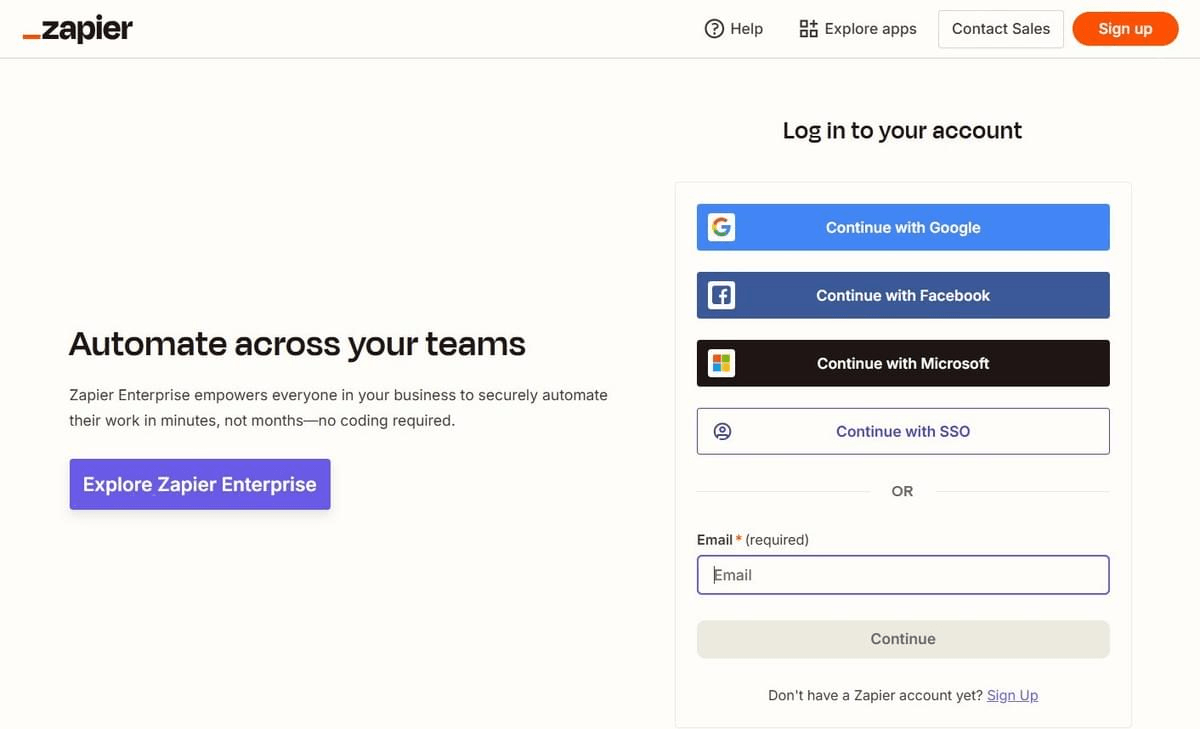Focus the Email input field
The width and height of the screenshot is (1200, 729).
(x=903, y=575)
